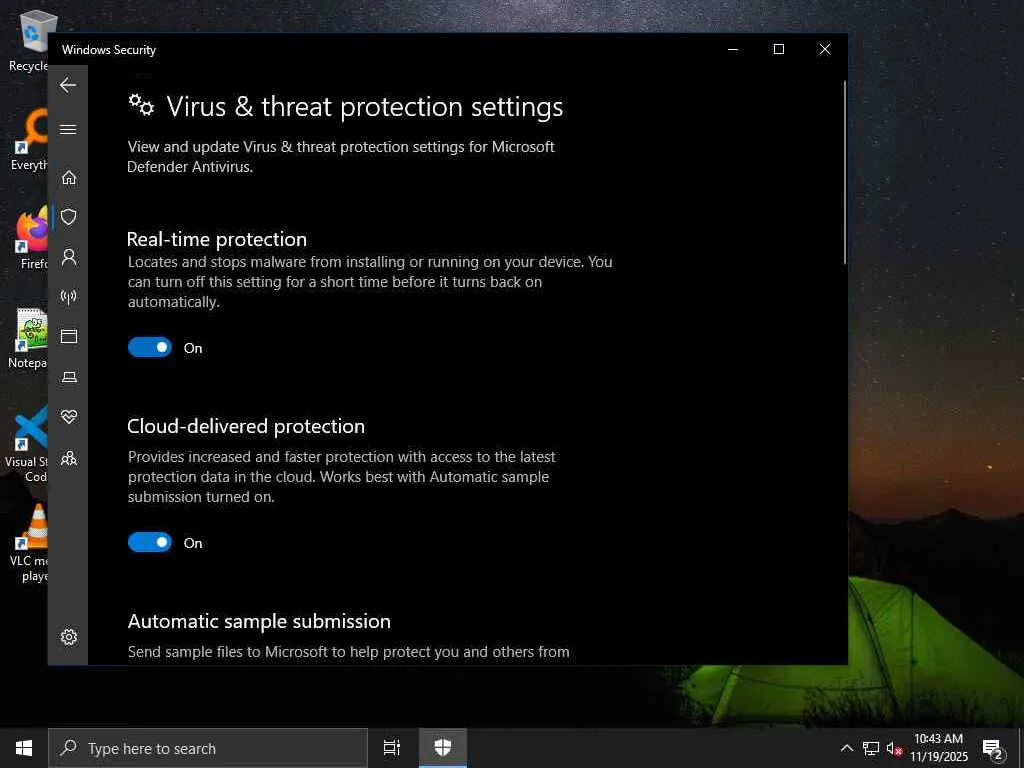Open Device performance & health heart icon
1024x768 pixels.
[69, 416]
